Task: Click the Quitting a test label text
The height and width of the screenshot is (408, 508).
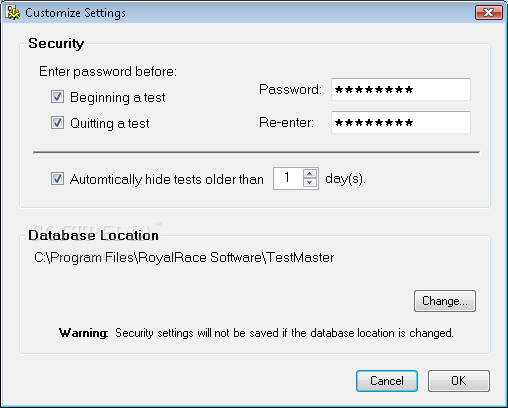Action: tap(110, 124)
